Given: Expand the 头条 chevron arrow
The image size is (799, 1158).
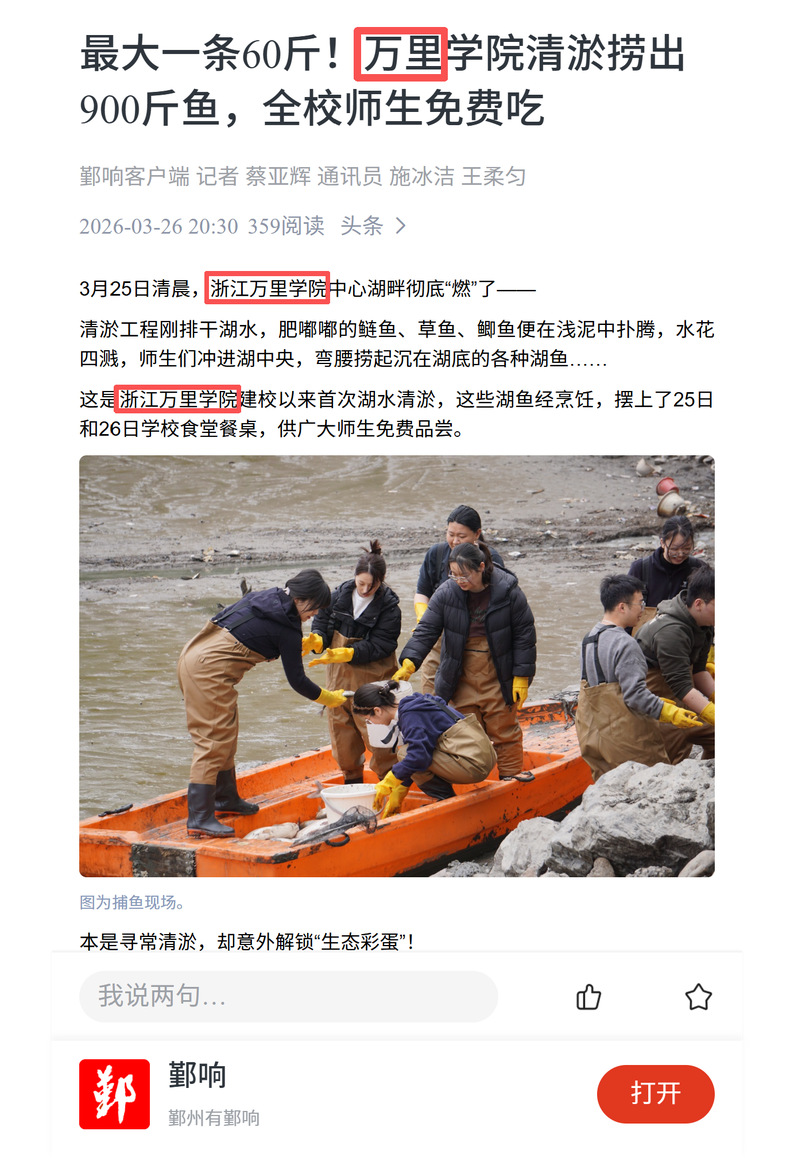Looking at the screenshot, I should (400, 225).
